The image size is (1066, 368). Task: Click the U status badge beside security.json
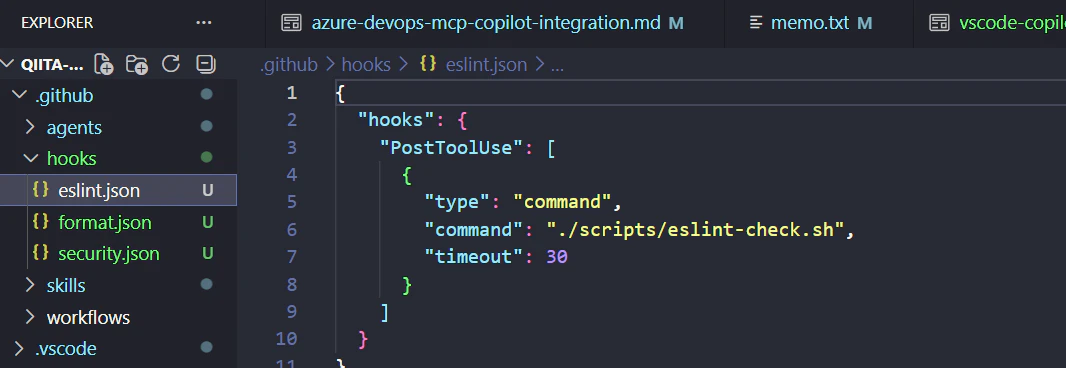click(x=207, y=254)
